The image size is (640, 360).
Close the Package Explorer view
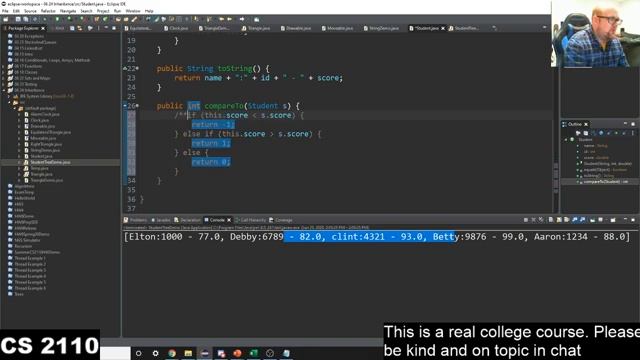pyautogui.click(x=43, y=28)
